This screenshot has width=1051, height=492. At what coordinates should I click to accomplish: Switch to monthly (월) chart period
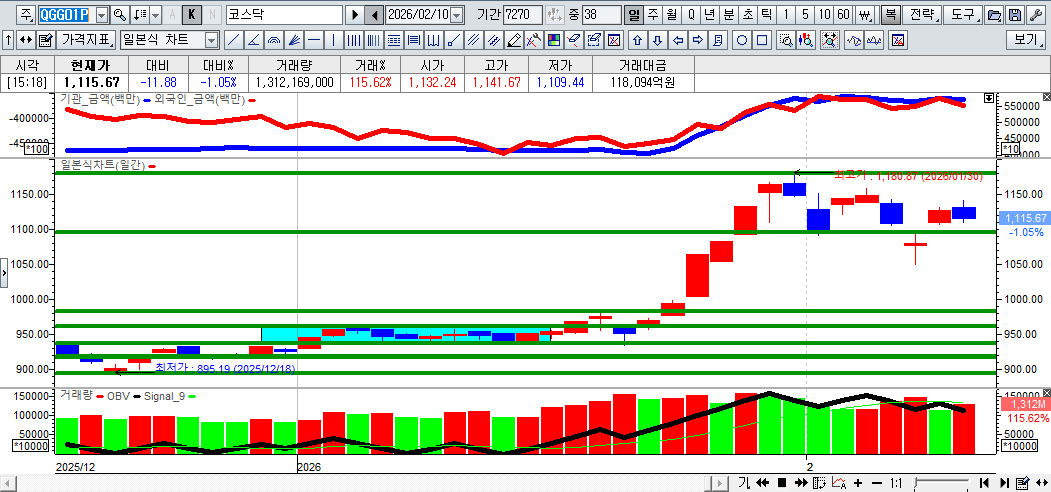pos(671,15)
